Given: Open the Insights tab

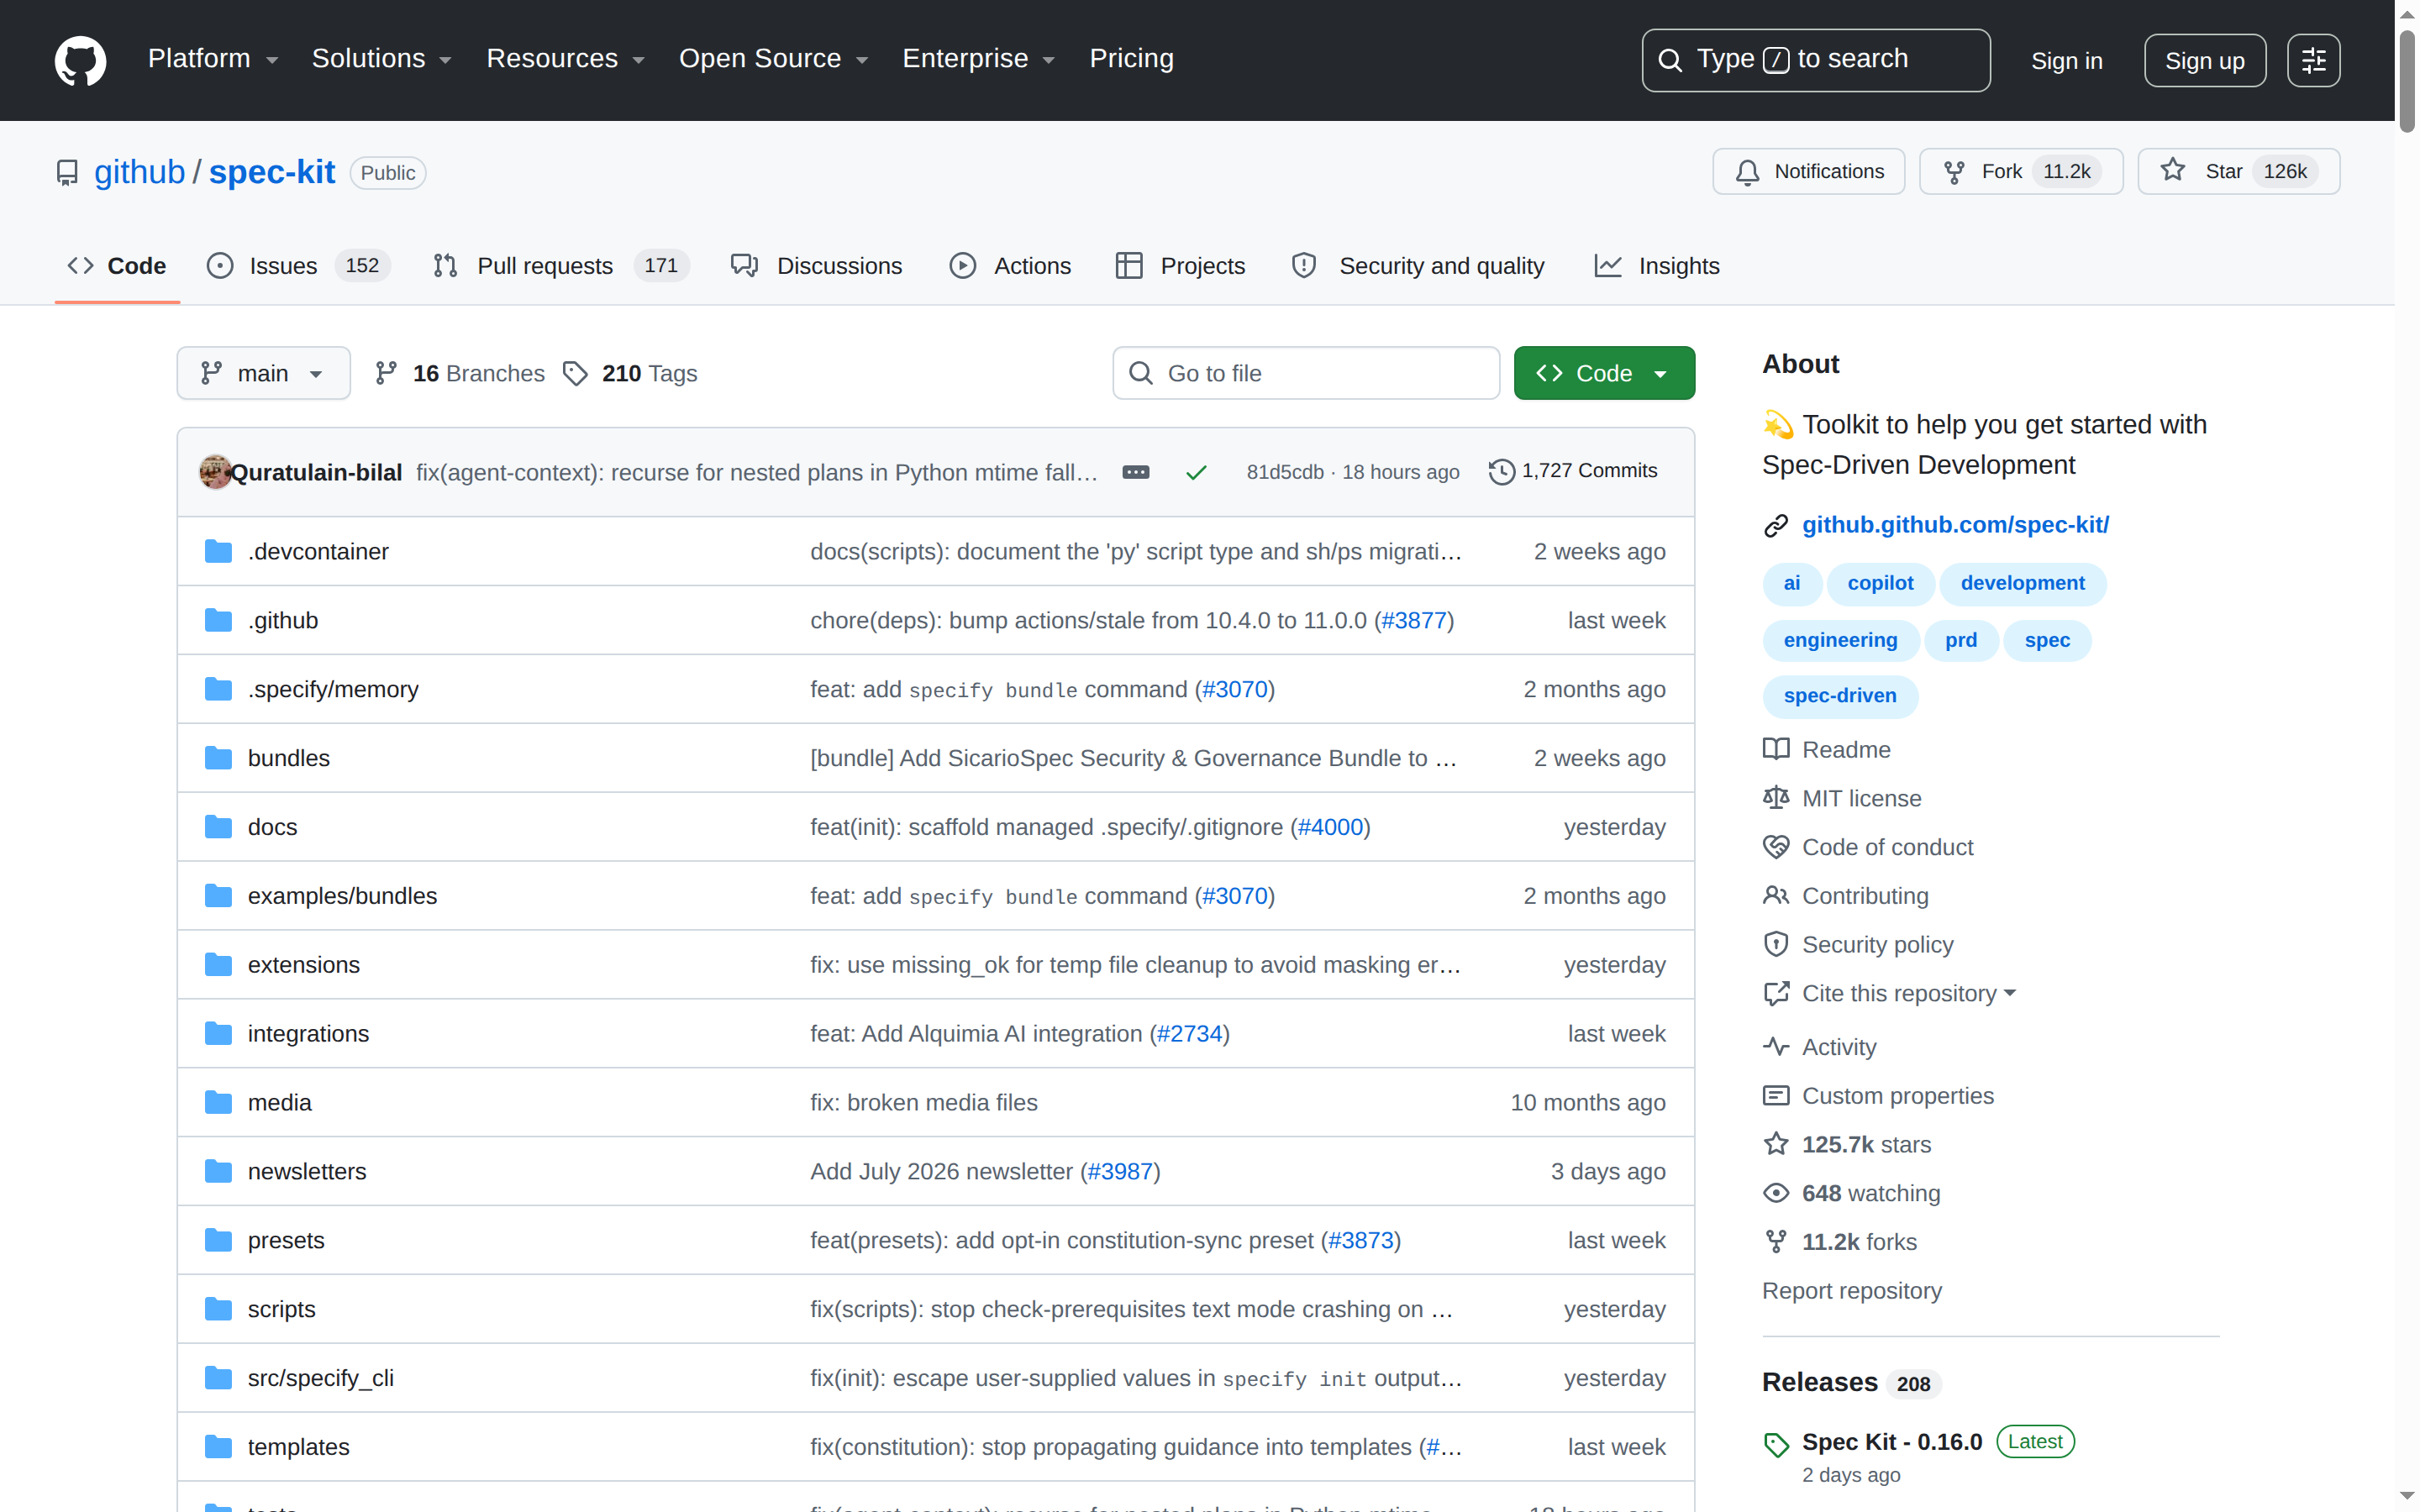Looking at the screenshot, I should 1657,266.
